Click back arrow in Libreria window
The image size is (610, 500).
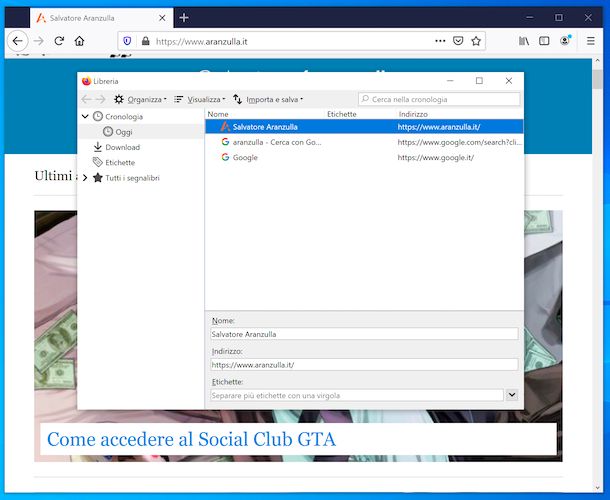tap(86, 99)
